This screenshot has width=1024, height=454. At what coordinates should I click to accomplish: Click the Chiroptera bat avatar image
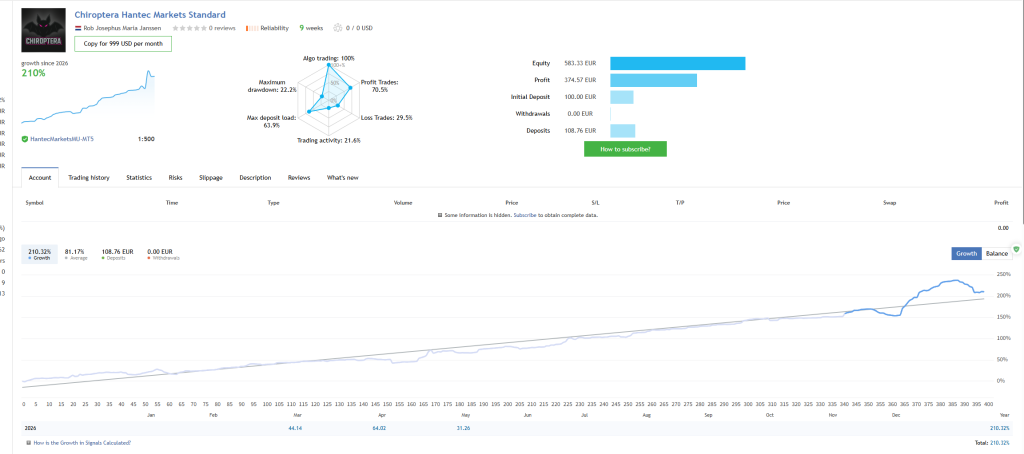click(44, 30)
